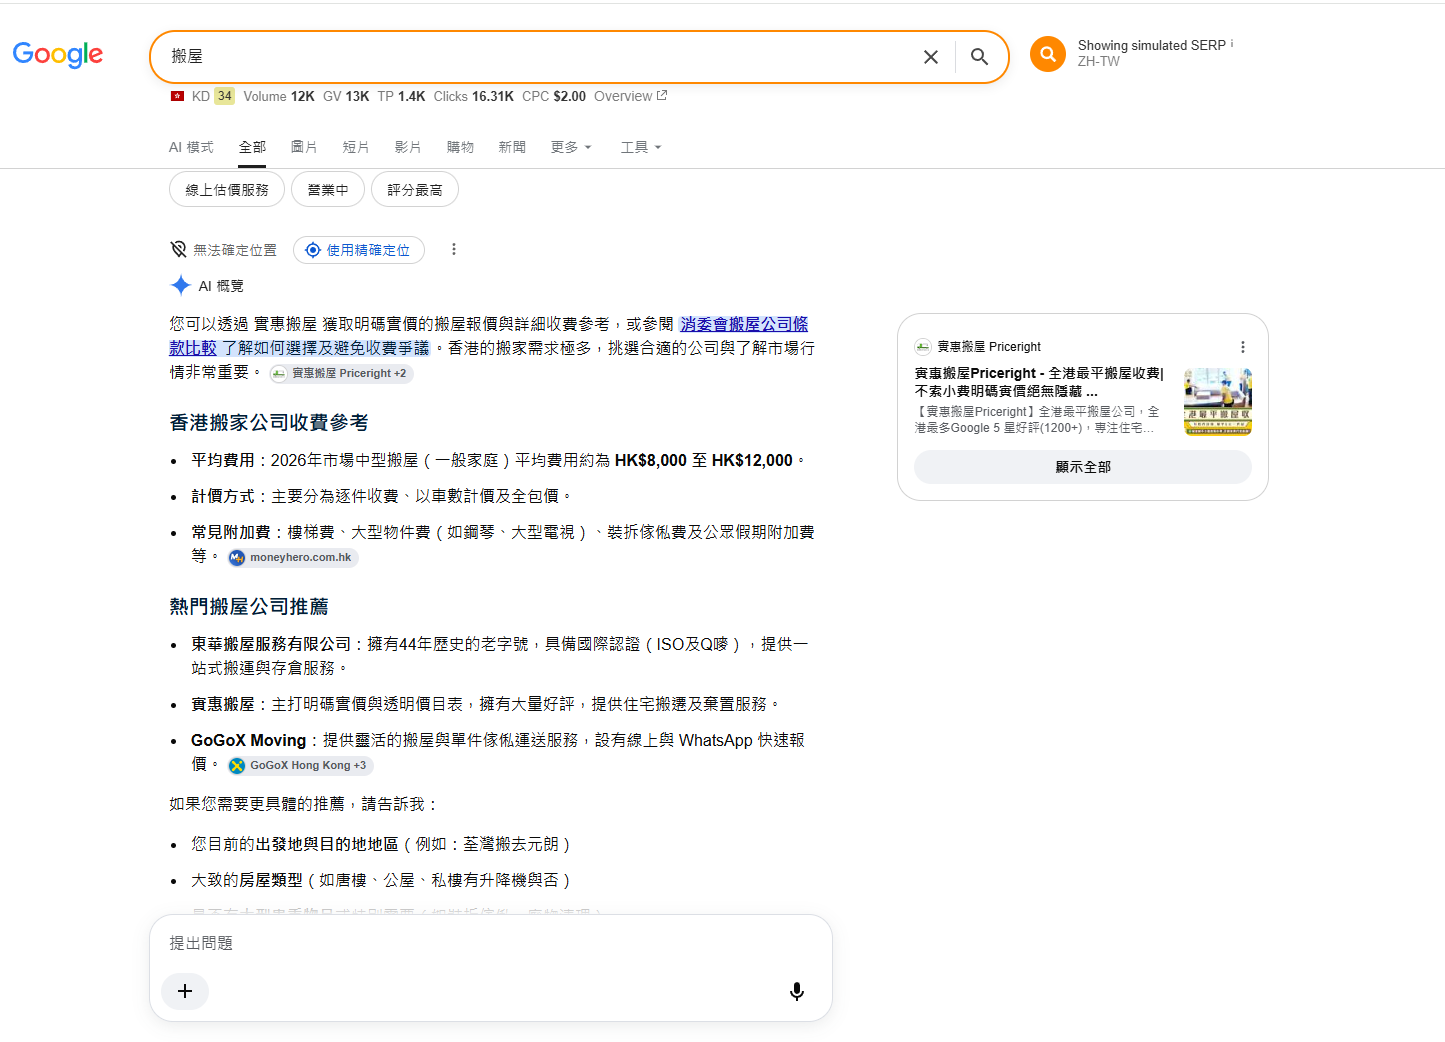1445x1042 pixels.
Task: Click the 熱門搬屋公司推薦 heading
Action: point(249,606)
